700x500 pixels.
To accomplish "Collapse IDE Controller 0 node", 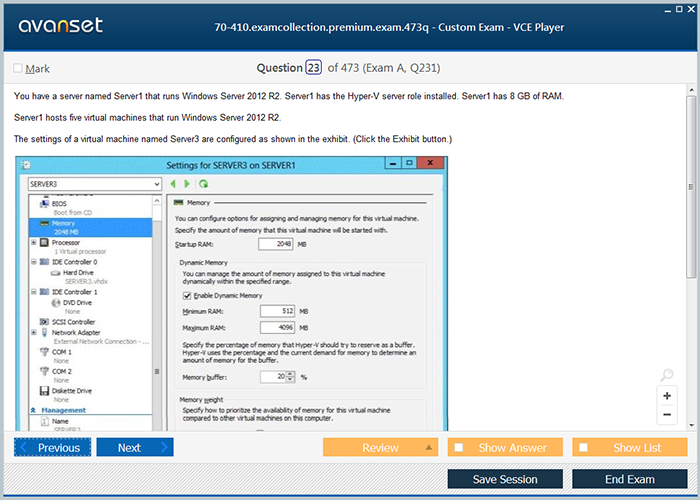I will pos(33,262).
